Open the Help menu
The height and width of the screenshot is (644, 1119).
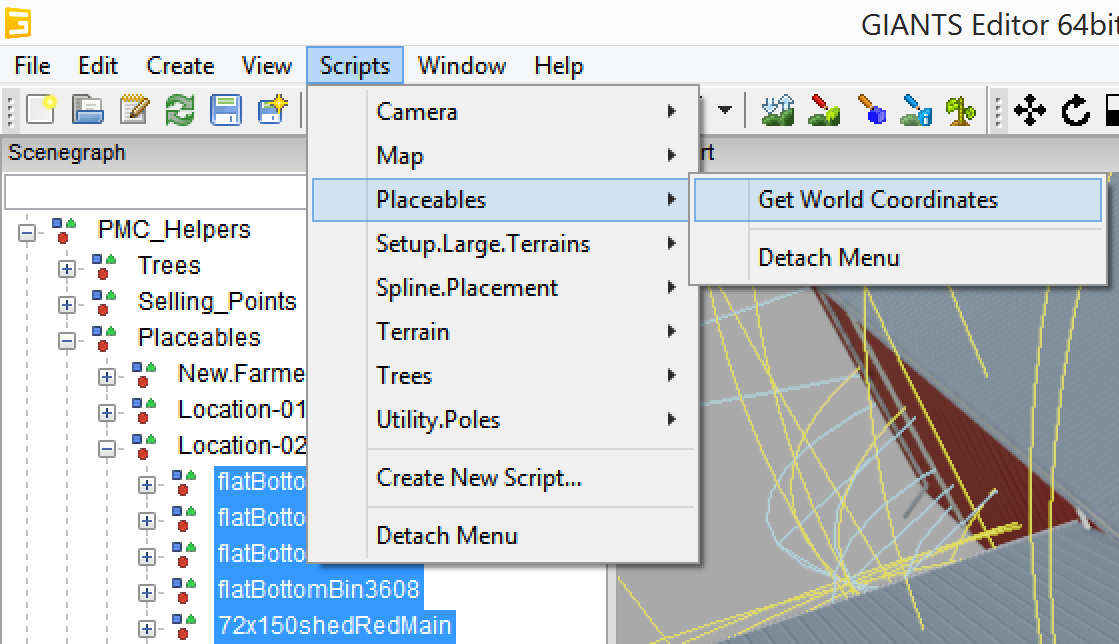pos(559,66)
